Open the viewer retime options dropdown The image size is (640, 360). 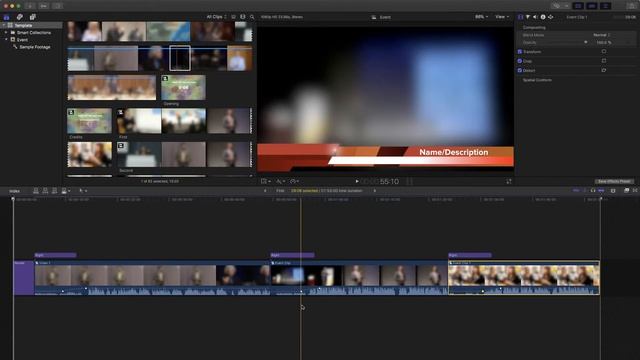(295, 181)
